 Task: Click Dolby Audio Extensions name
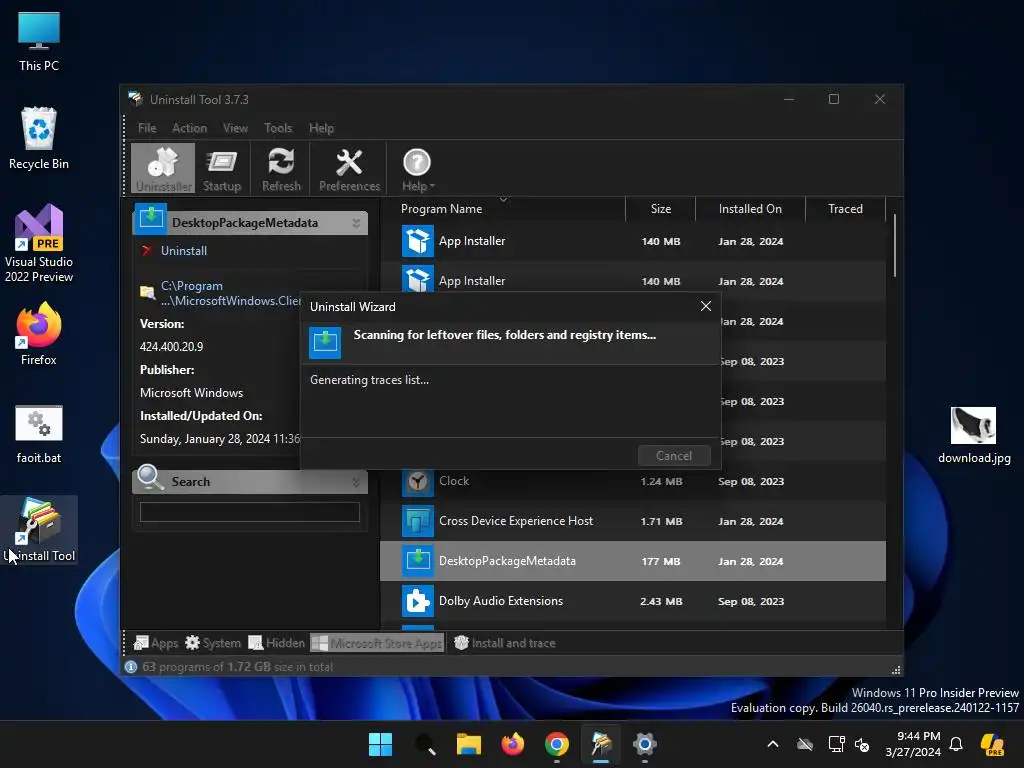(x=501, y=601)
